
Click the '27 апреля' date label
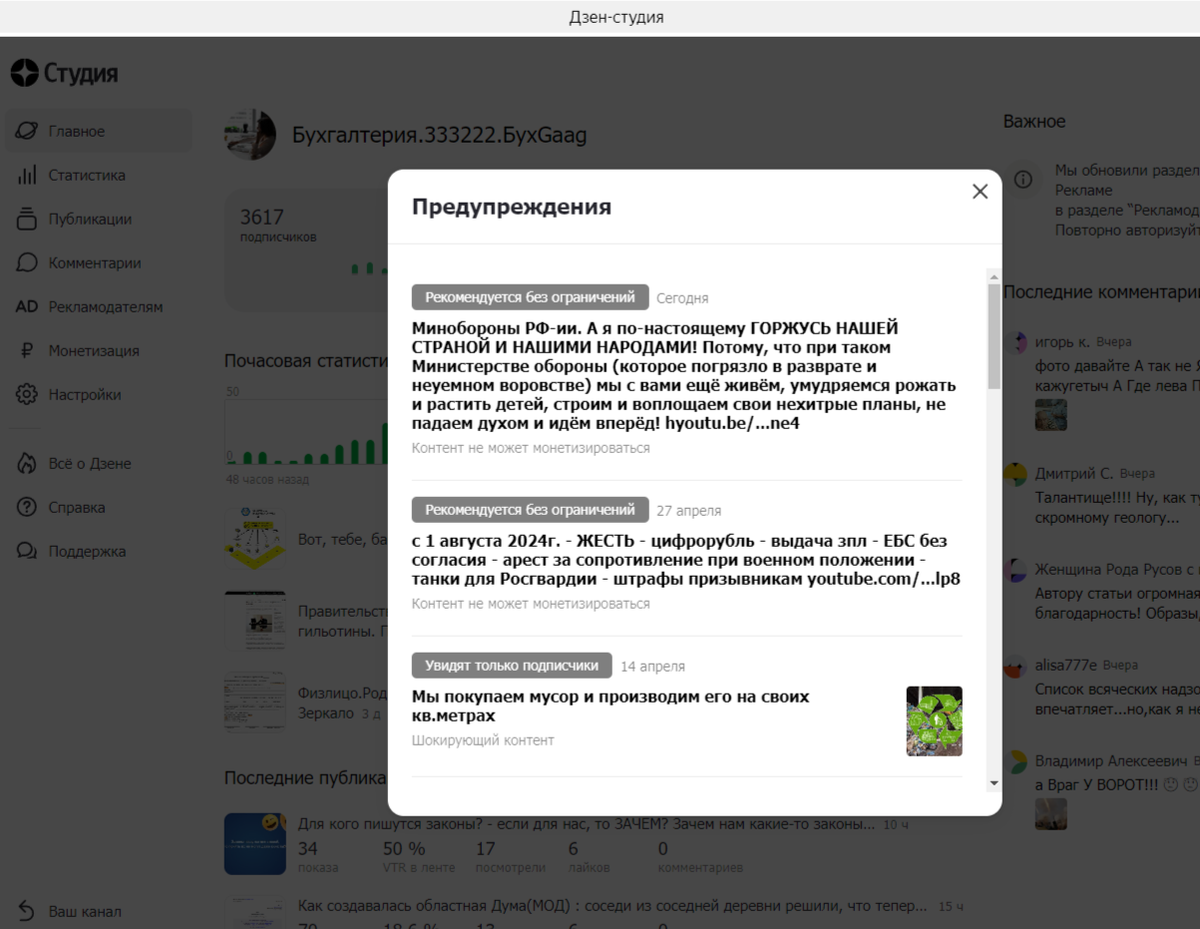click(689, 511)
